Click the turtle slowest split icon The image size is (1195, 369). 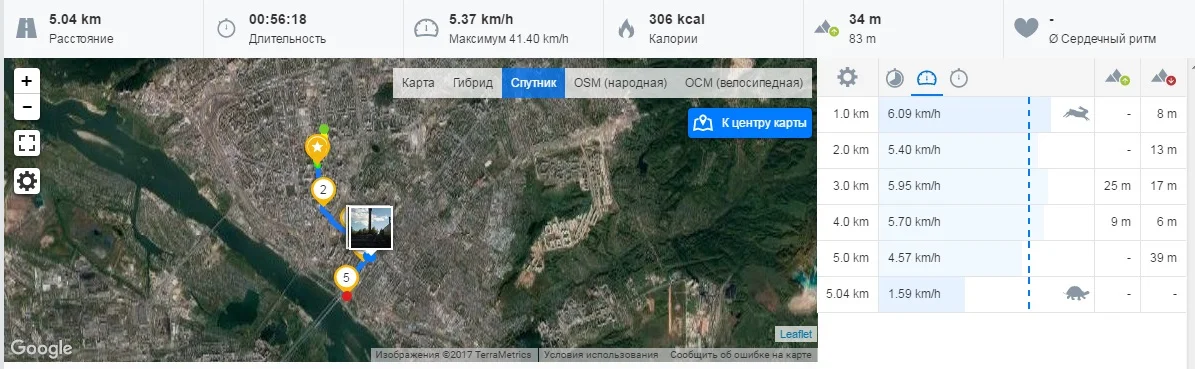pos(1076,294)
